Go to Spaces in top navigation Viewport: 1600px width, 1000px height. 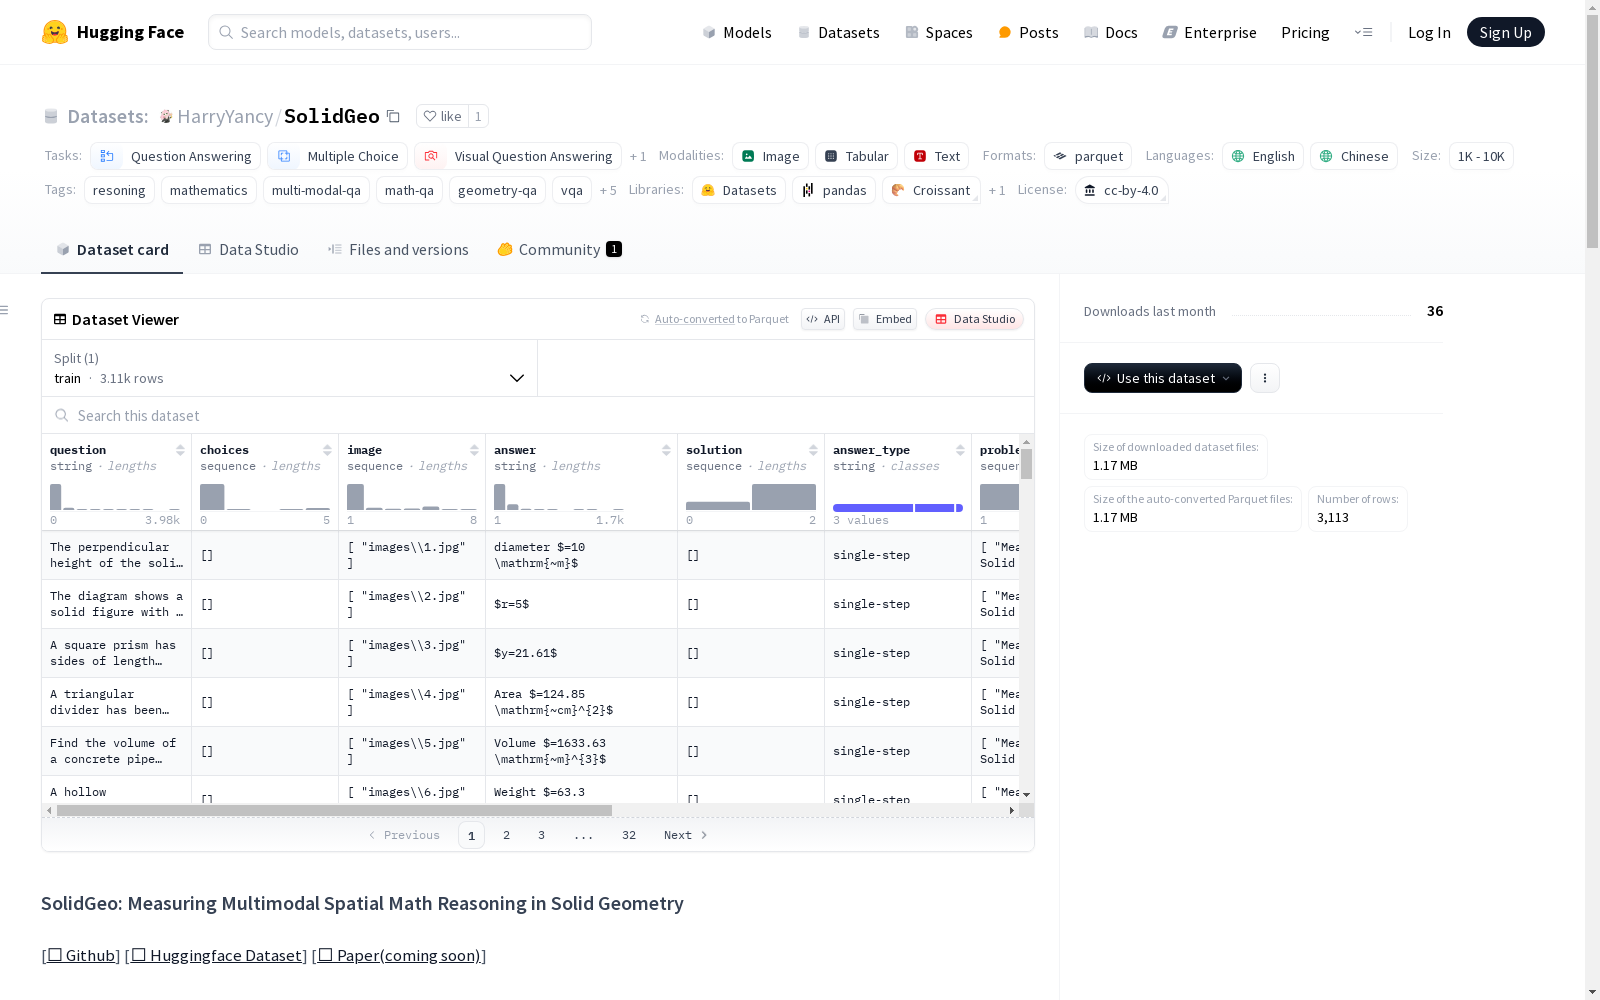pos(938,32)
